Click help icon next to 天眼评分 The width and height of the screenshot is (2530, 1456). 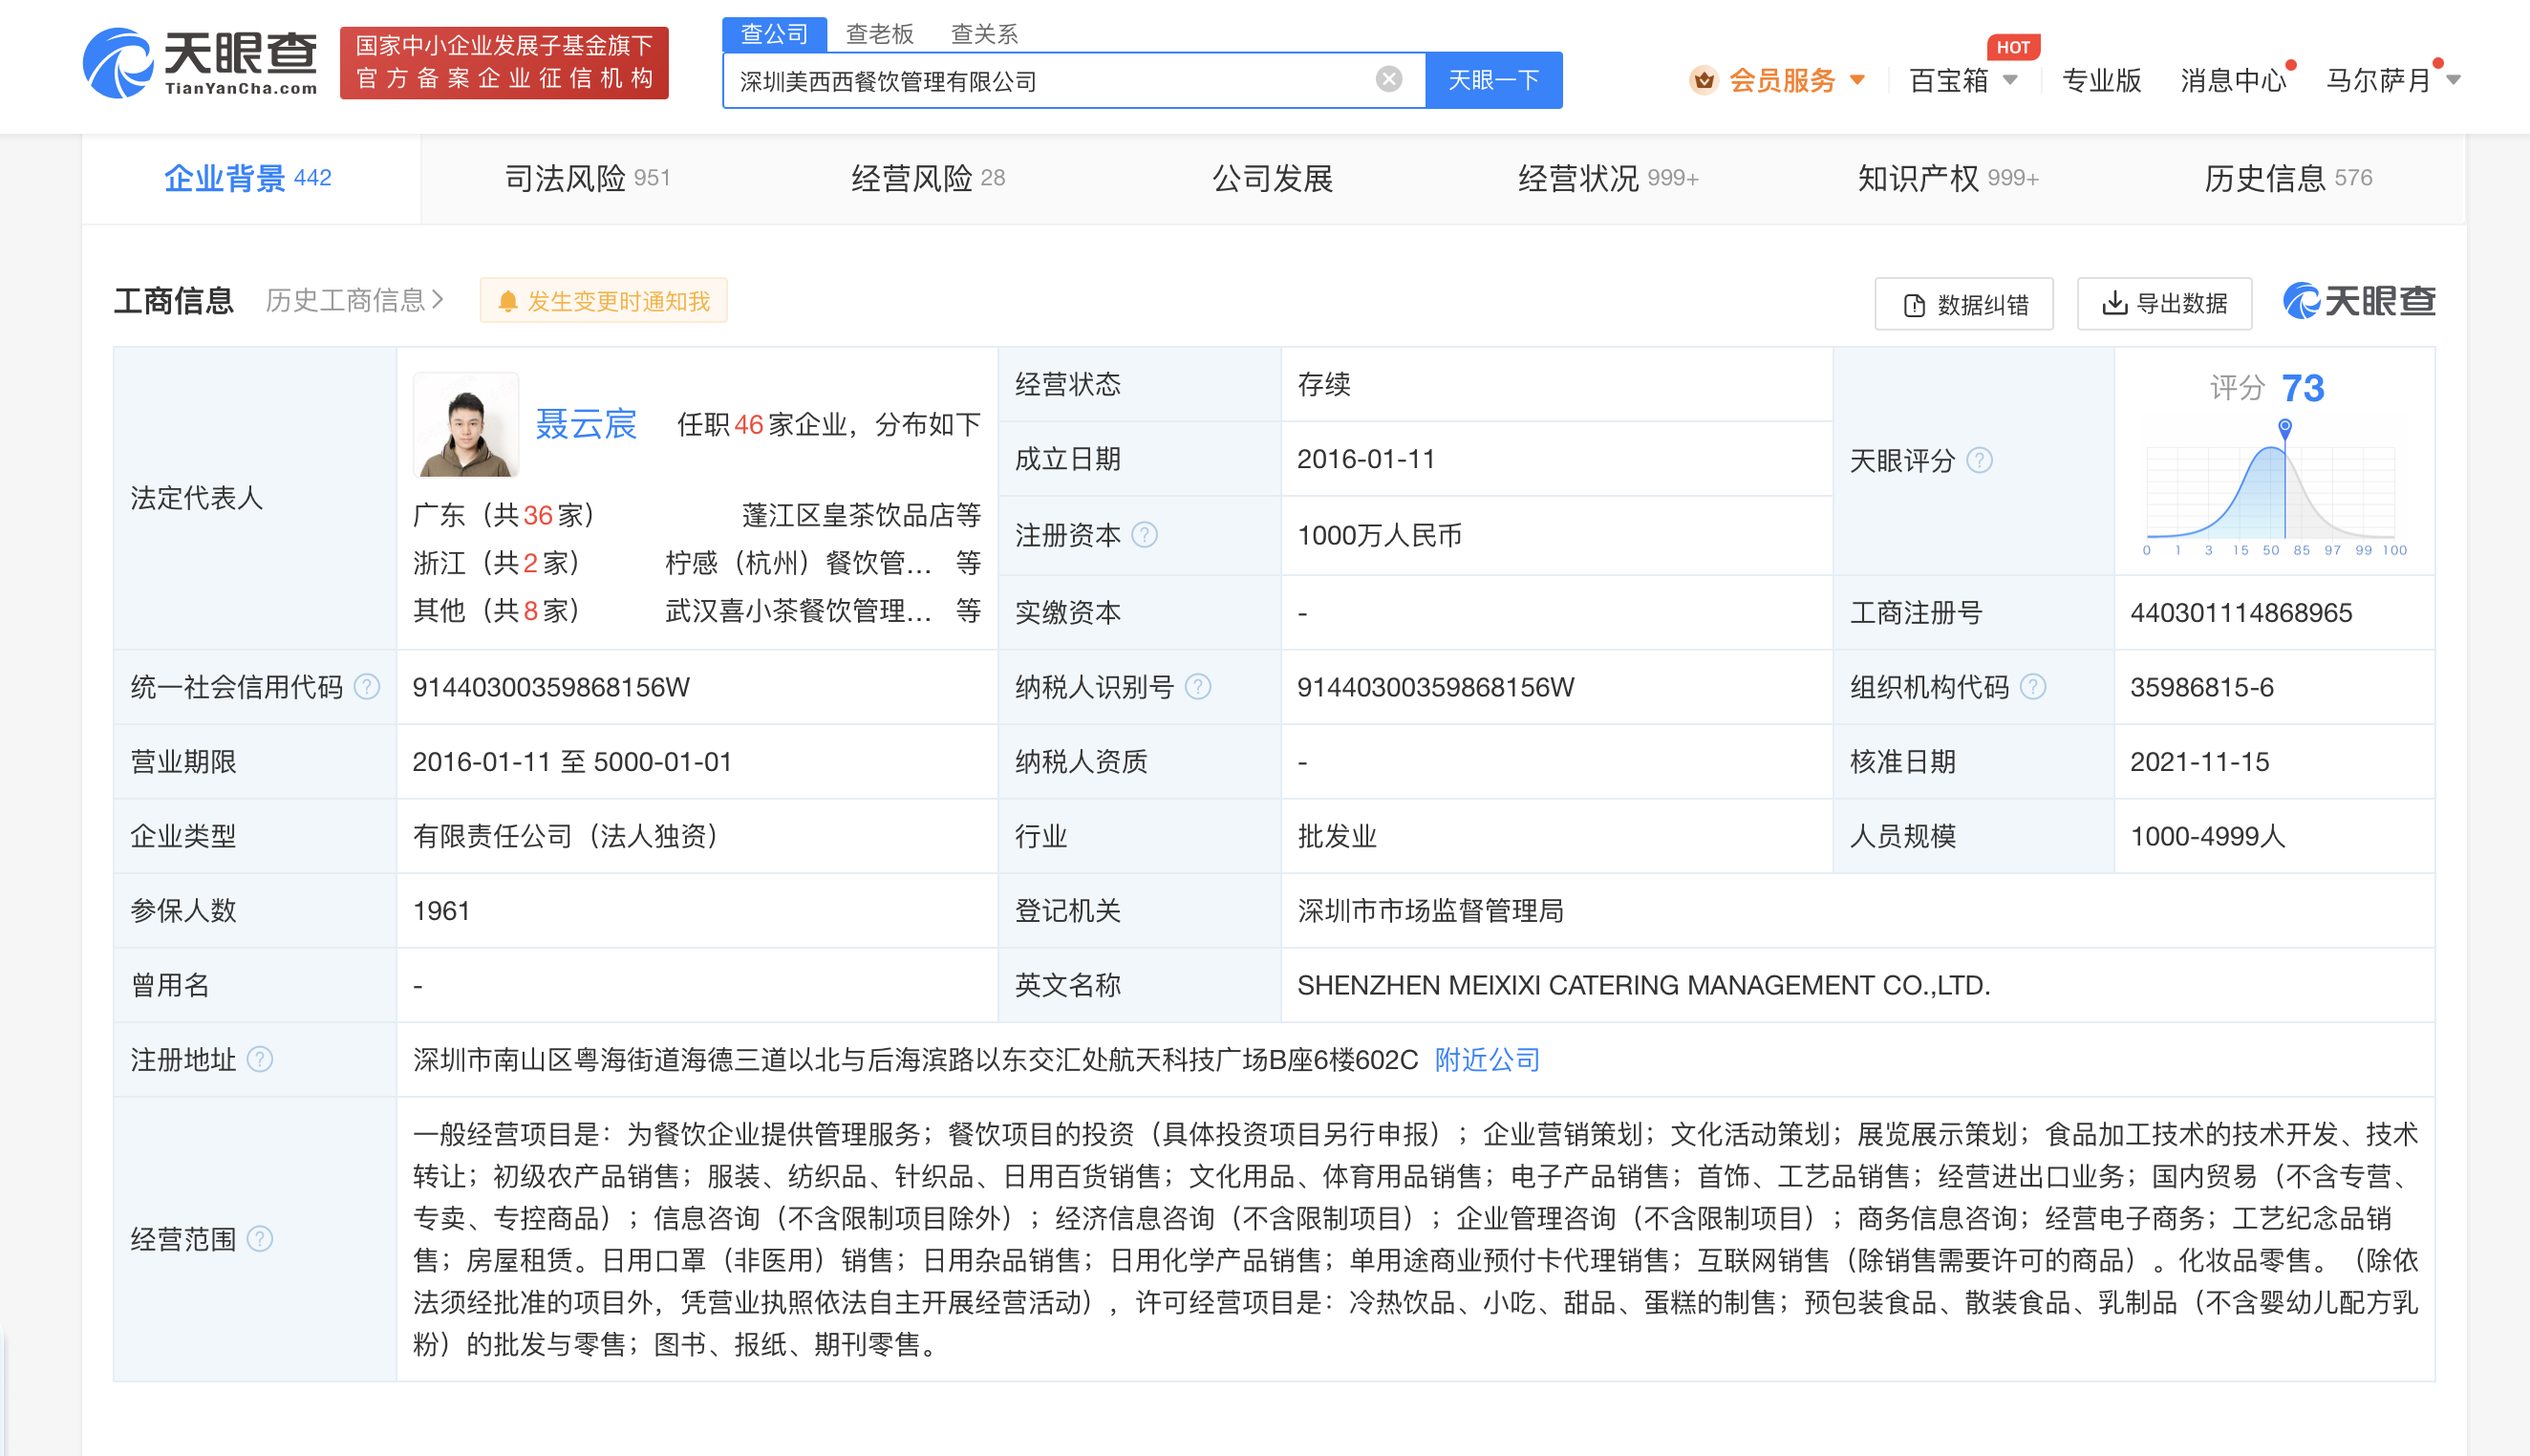pos(1979,460)
